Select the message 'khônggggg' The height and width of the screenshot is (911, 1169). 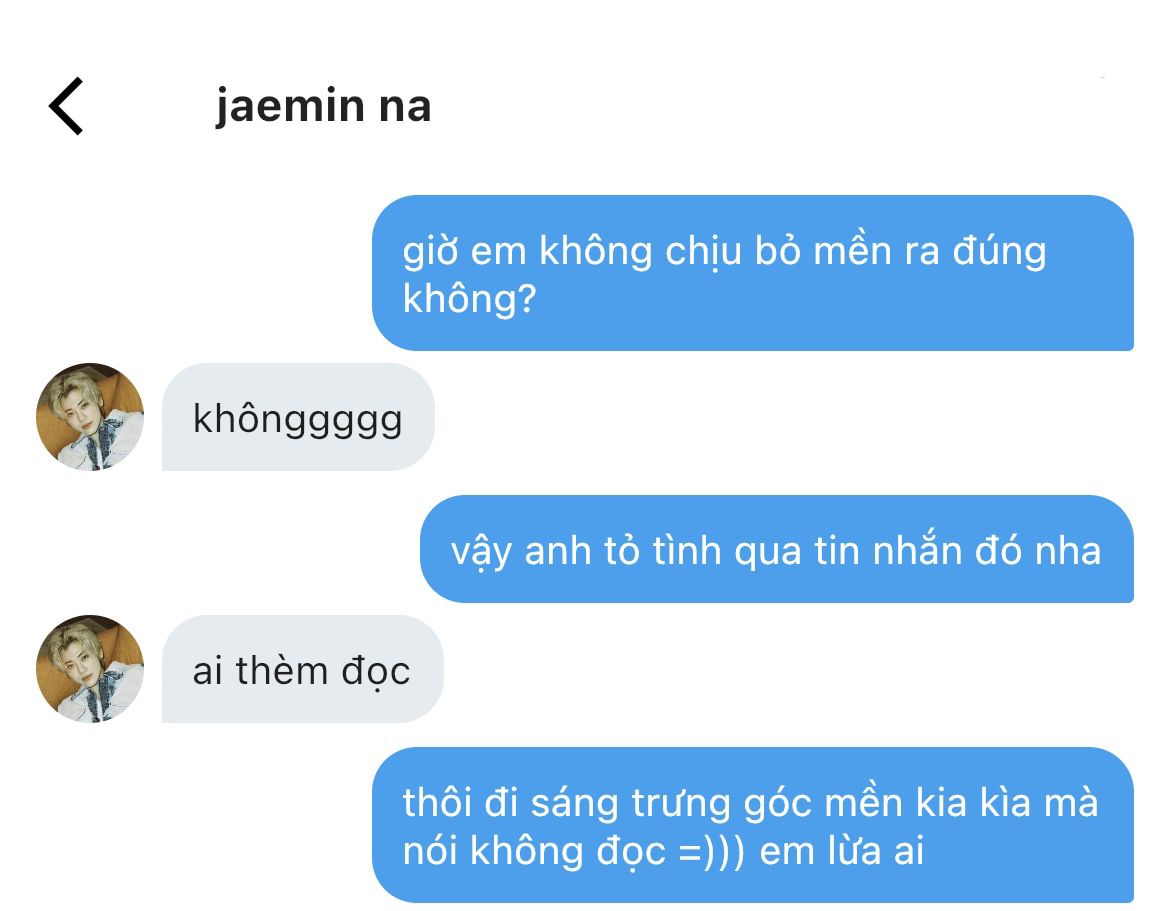(x=298, y=417)
